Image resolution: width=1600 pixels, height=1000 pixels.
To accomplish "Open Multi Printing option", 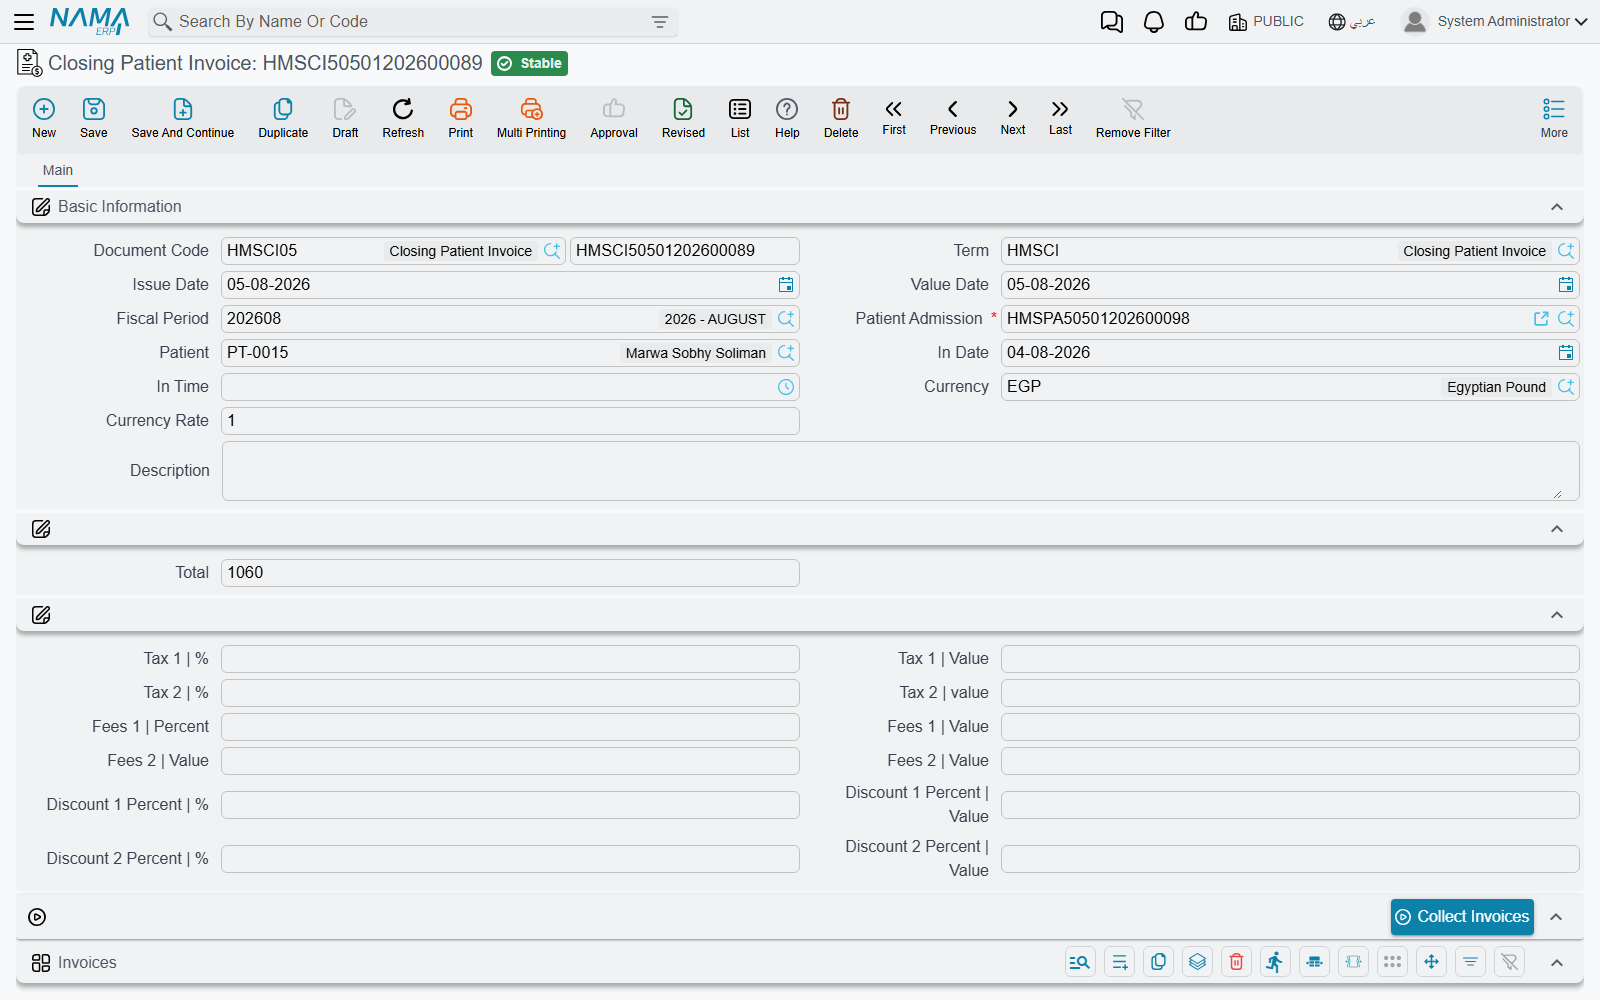I will [531, 109].
